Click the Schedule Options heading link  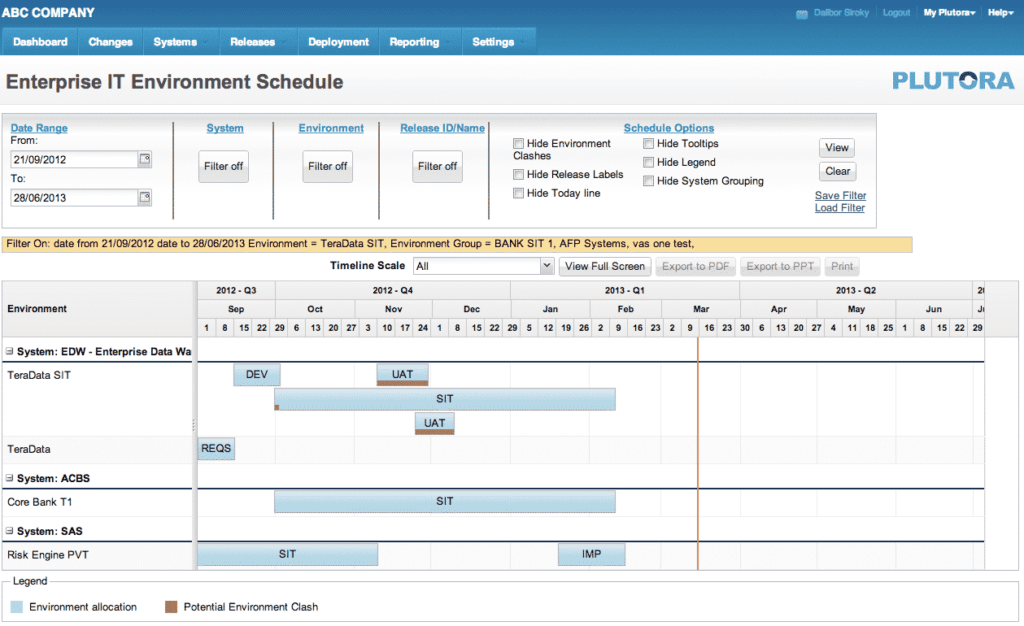click(669, 128)
